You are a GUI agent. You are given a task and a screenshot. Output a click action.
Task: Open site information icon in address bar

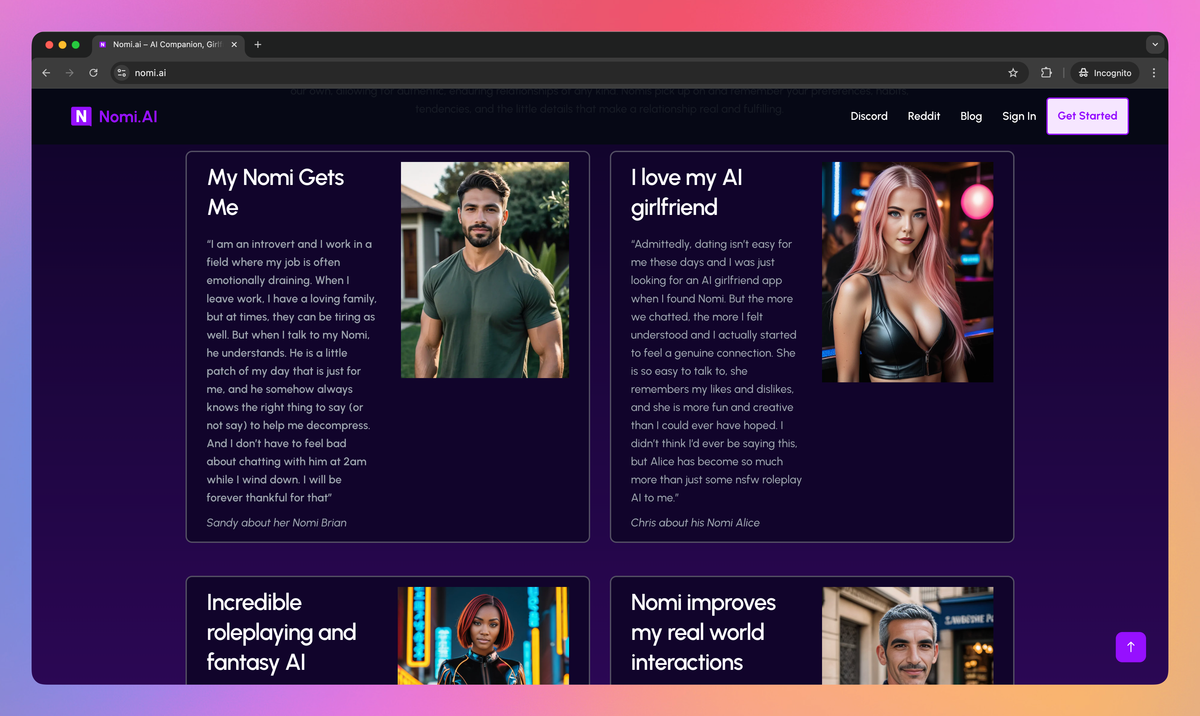pyautogui.click(x=122, y=73)
